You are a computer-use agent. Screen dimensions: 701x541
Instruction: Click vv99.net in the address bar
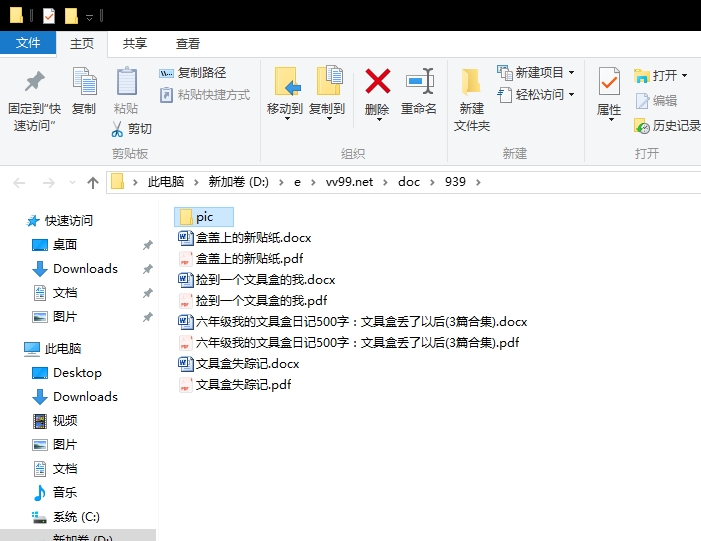[349, 182]
